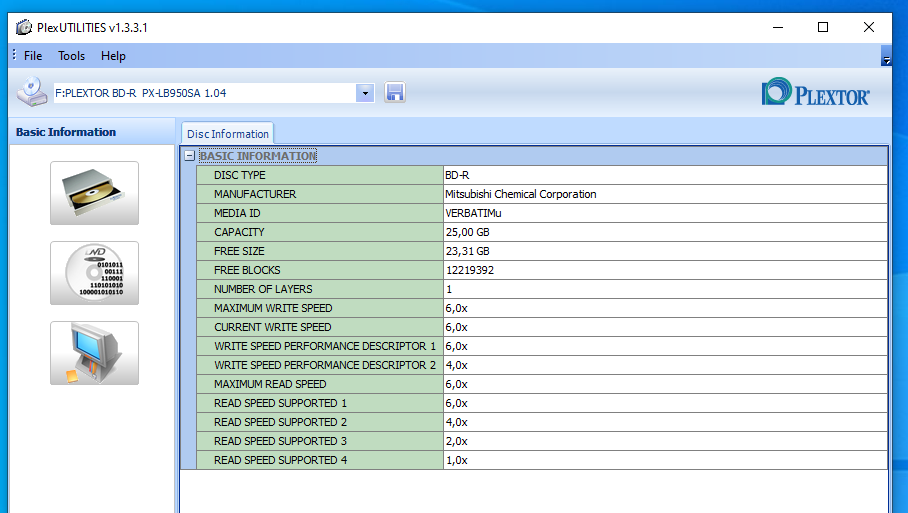Open the computer system information sidebar icon
This screenshot has width=908, height=513.
tap(94, 353)
